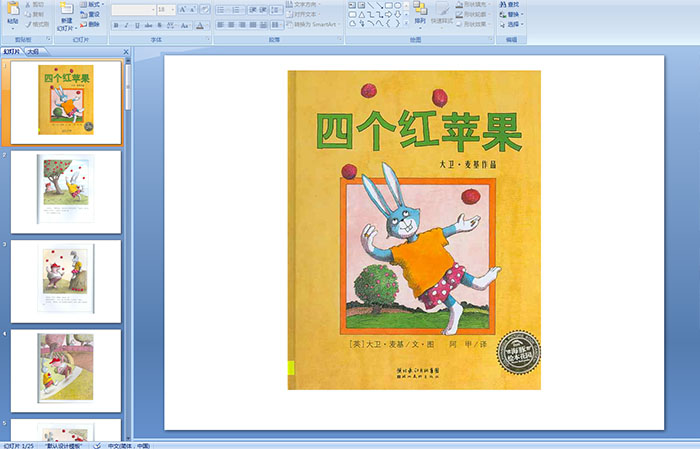Click the Decrease Indent icon
700x449 pixels.
(253, 9)
